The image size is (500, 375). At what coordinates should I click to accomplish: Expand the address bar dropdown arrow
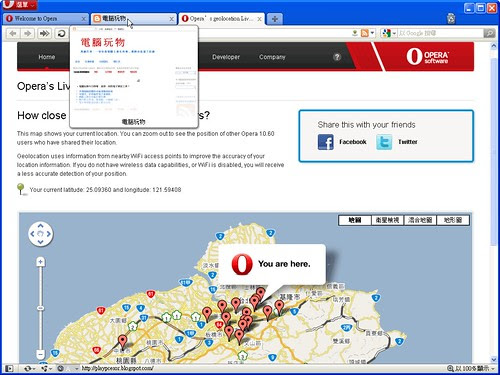tap(373, 33)
